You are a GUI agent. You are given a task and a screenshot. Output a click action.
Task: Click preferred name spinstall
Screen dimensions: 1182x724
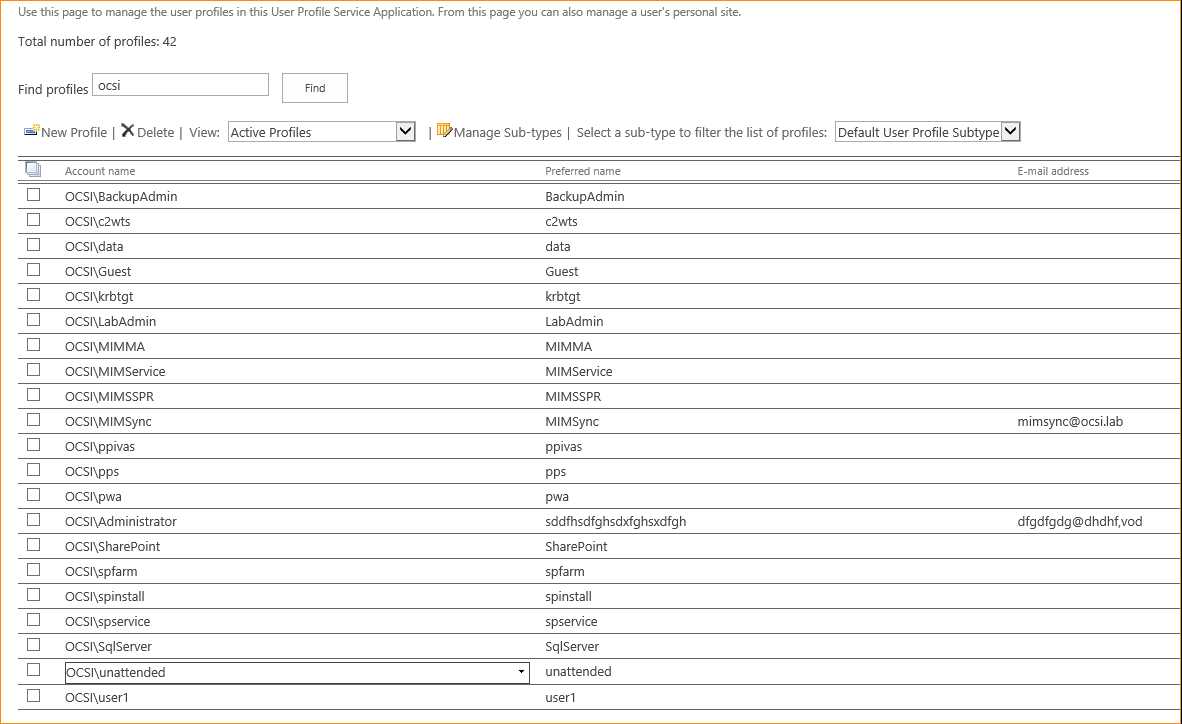(x=568, y=597)
